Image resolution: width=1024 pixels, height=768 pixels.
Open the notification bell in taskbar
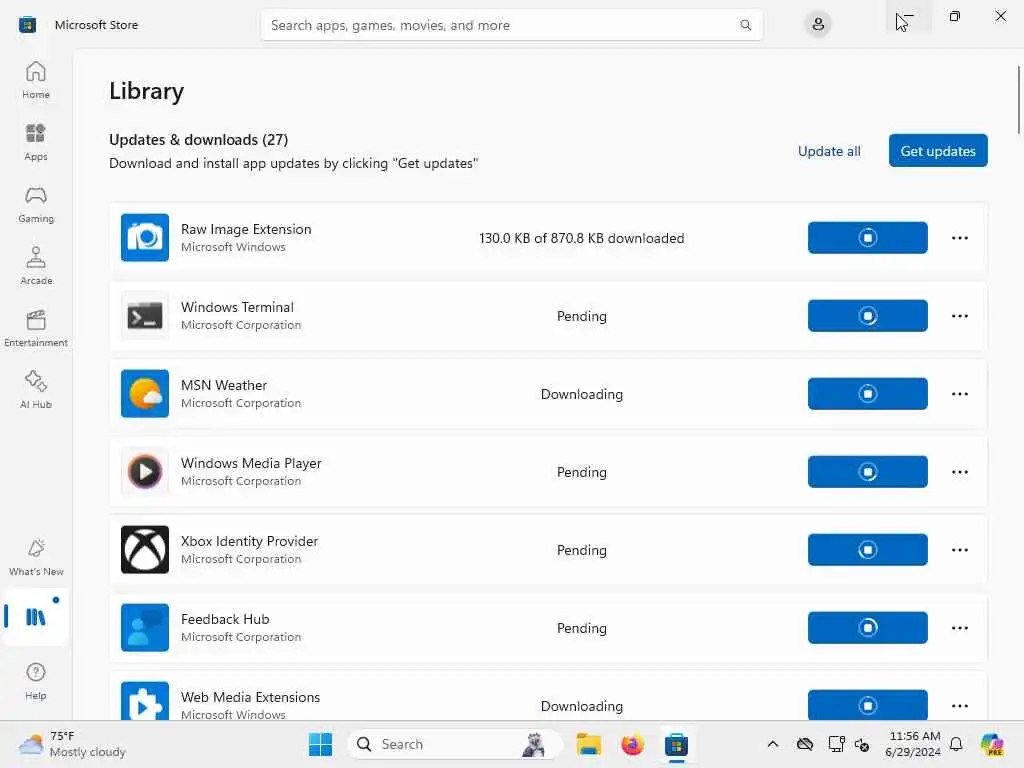tap(956, 744)
